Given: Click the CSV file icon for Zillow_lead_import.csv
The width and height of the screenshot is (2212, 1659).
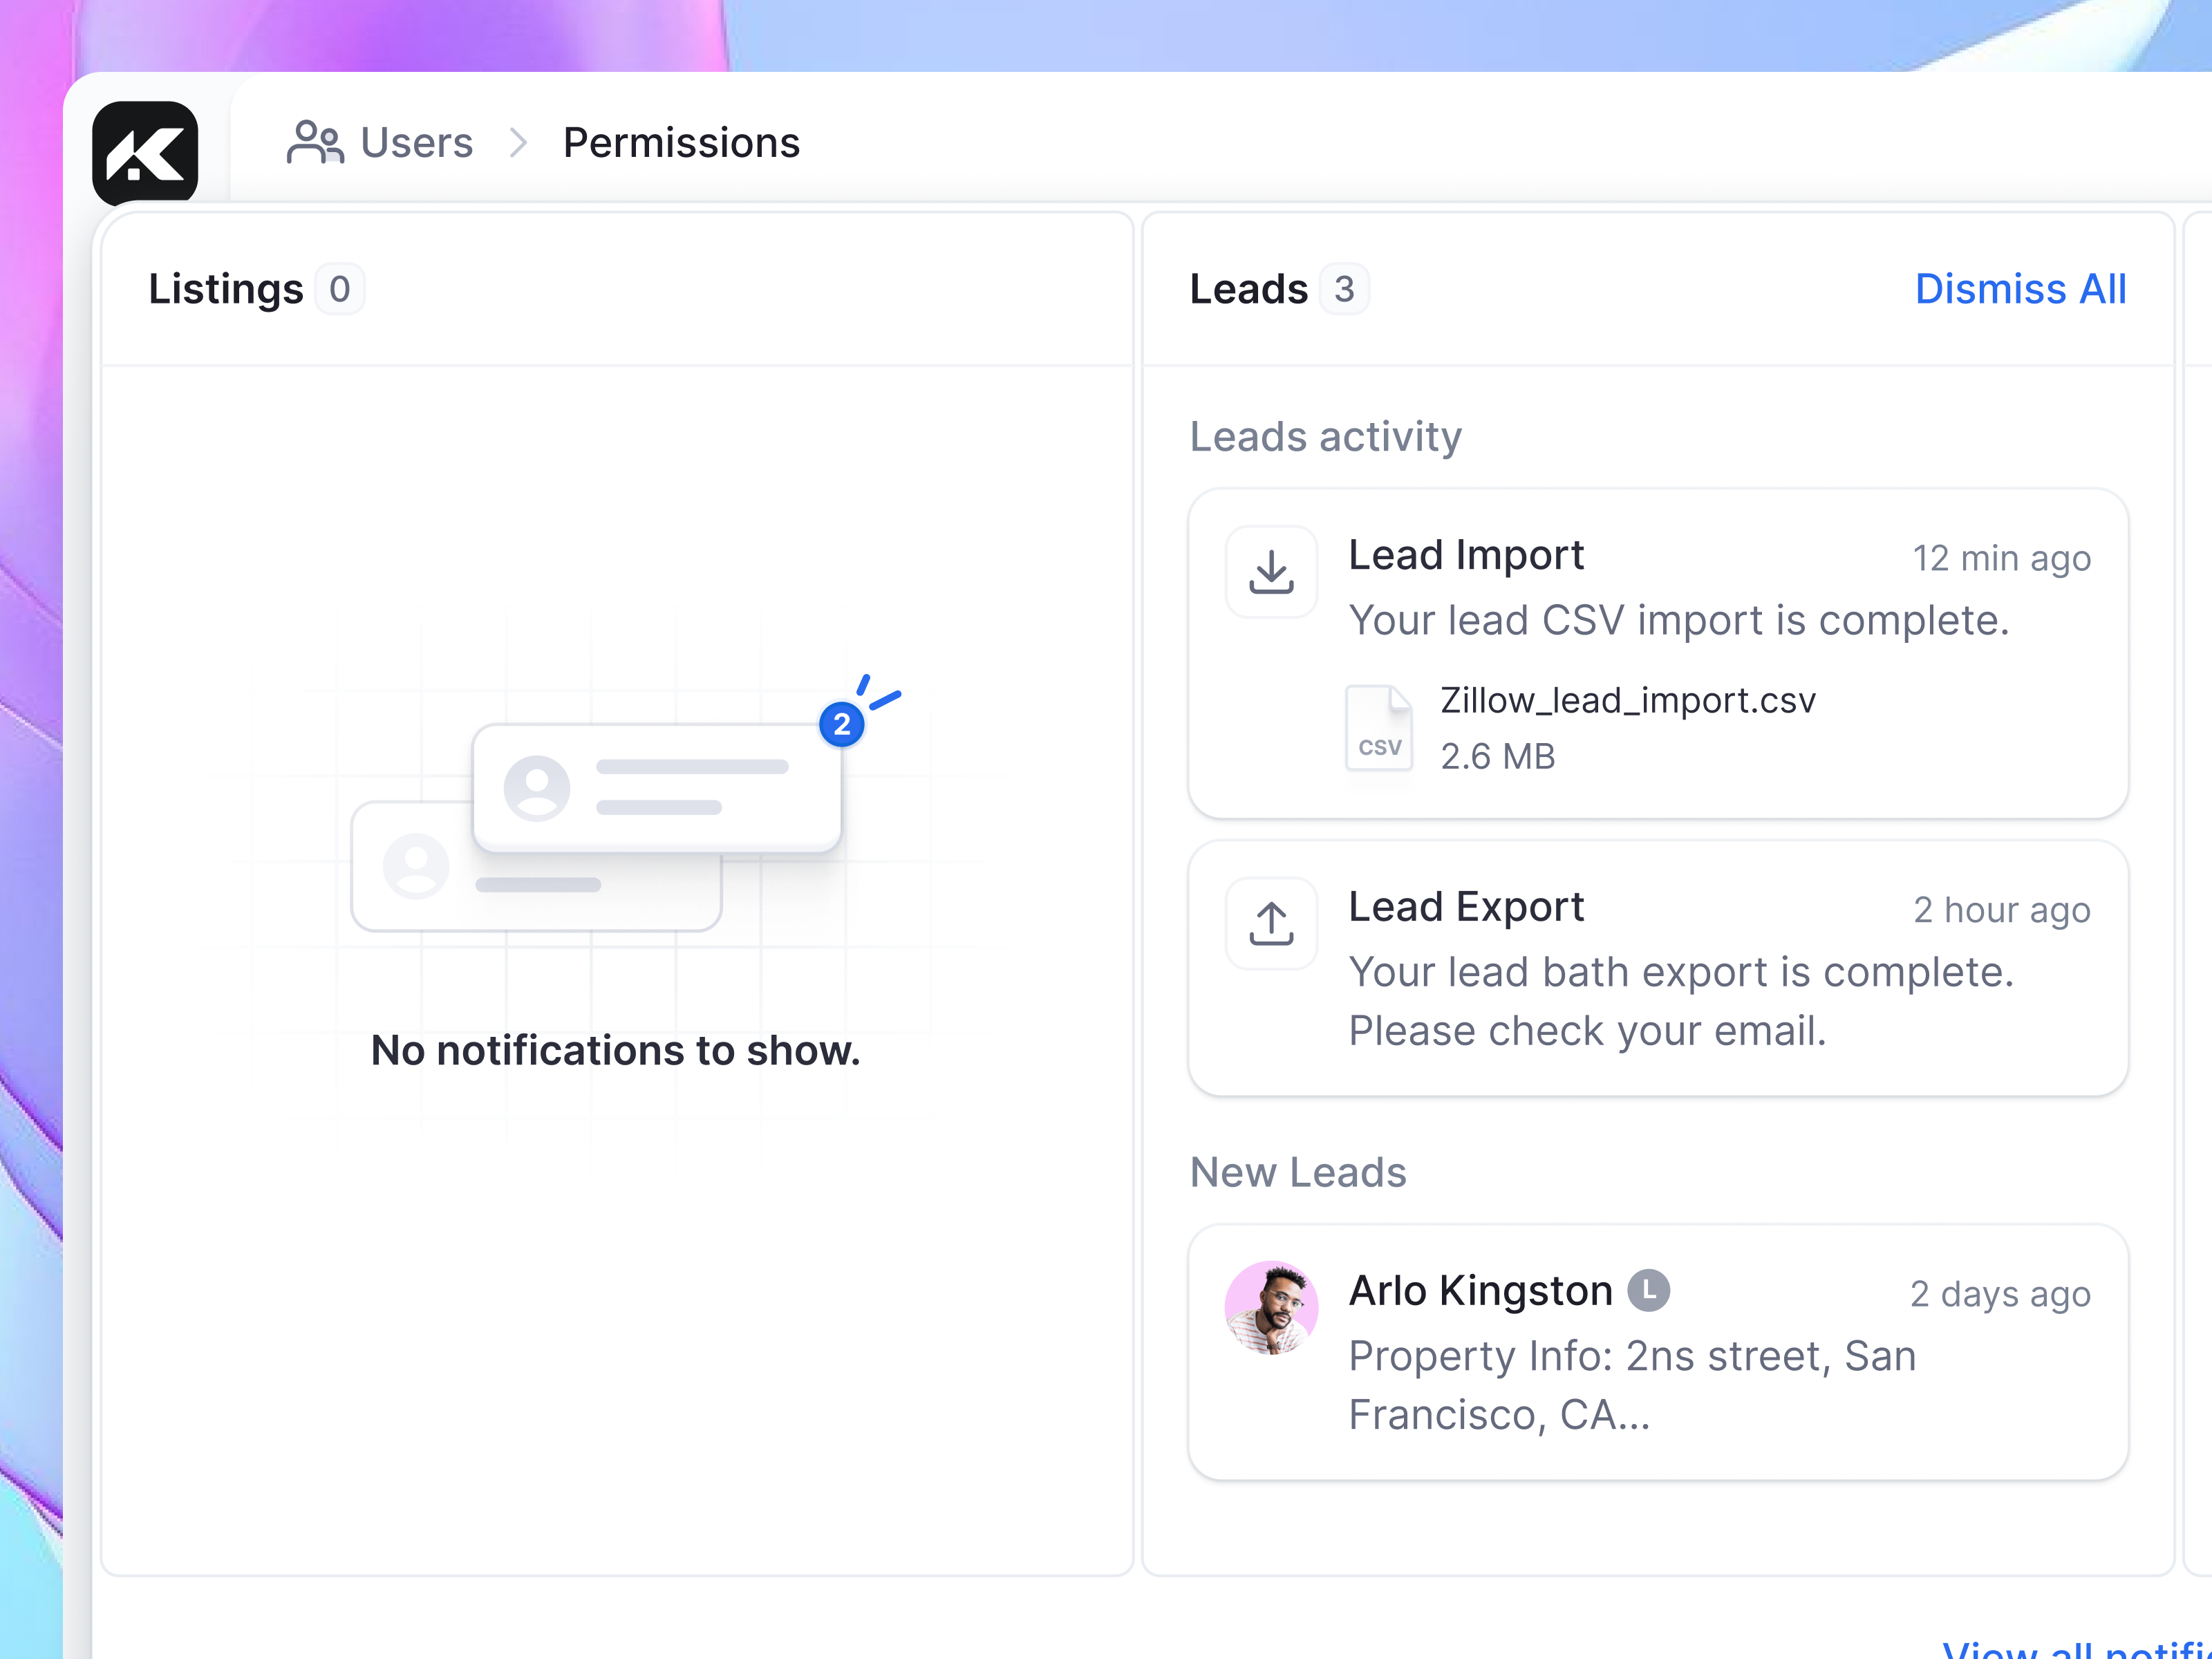Looking at the screenshot, I should pos(1379,727).
